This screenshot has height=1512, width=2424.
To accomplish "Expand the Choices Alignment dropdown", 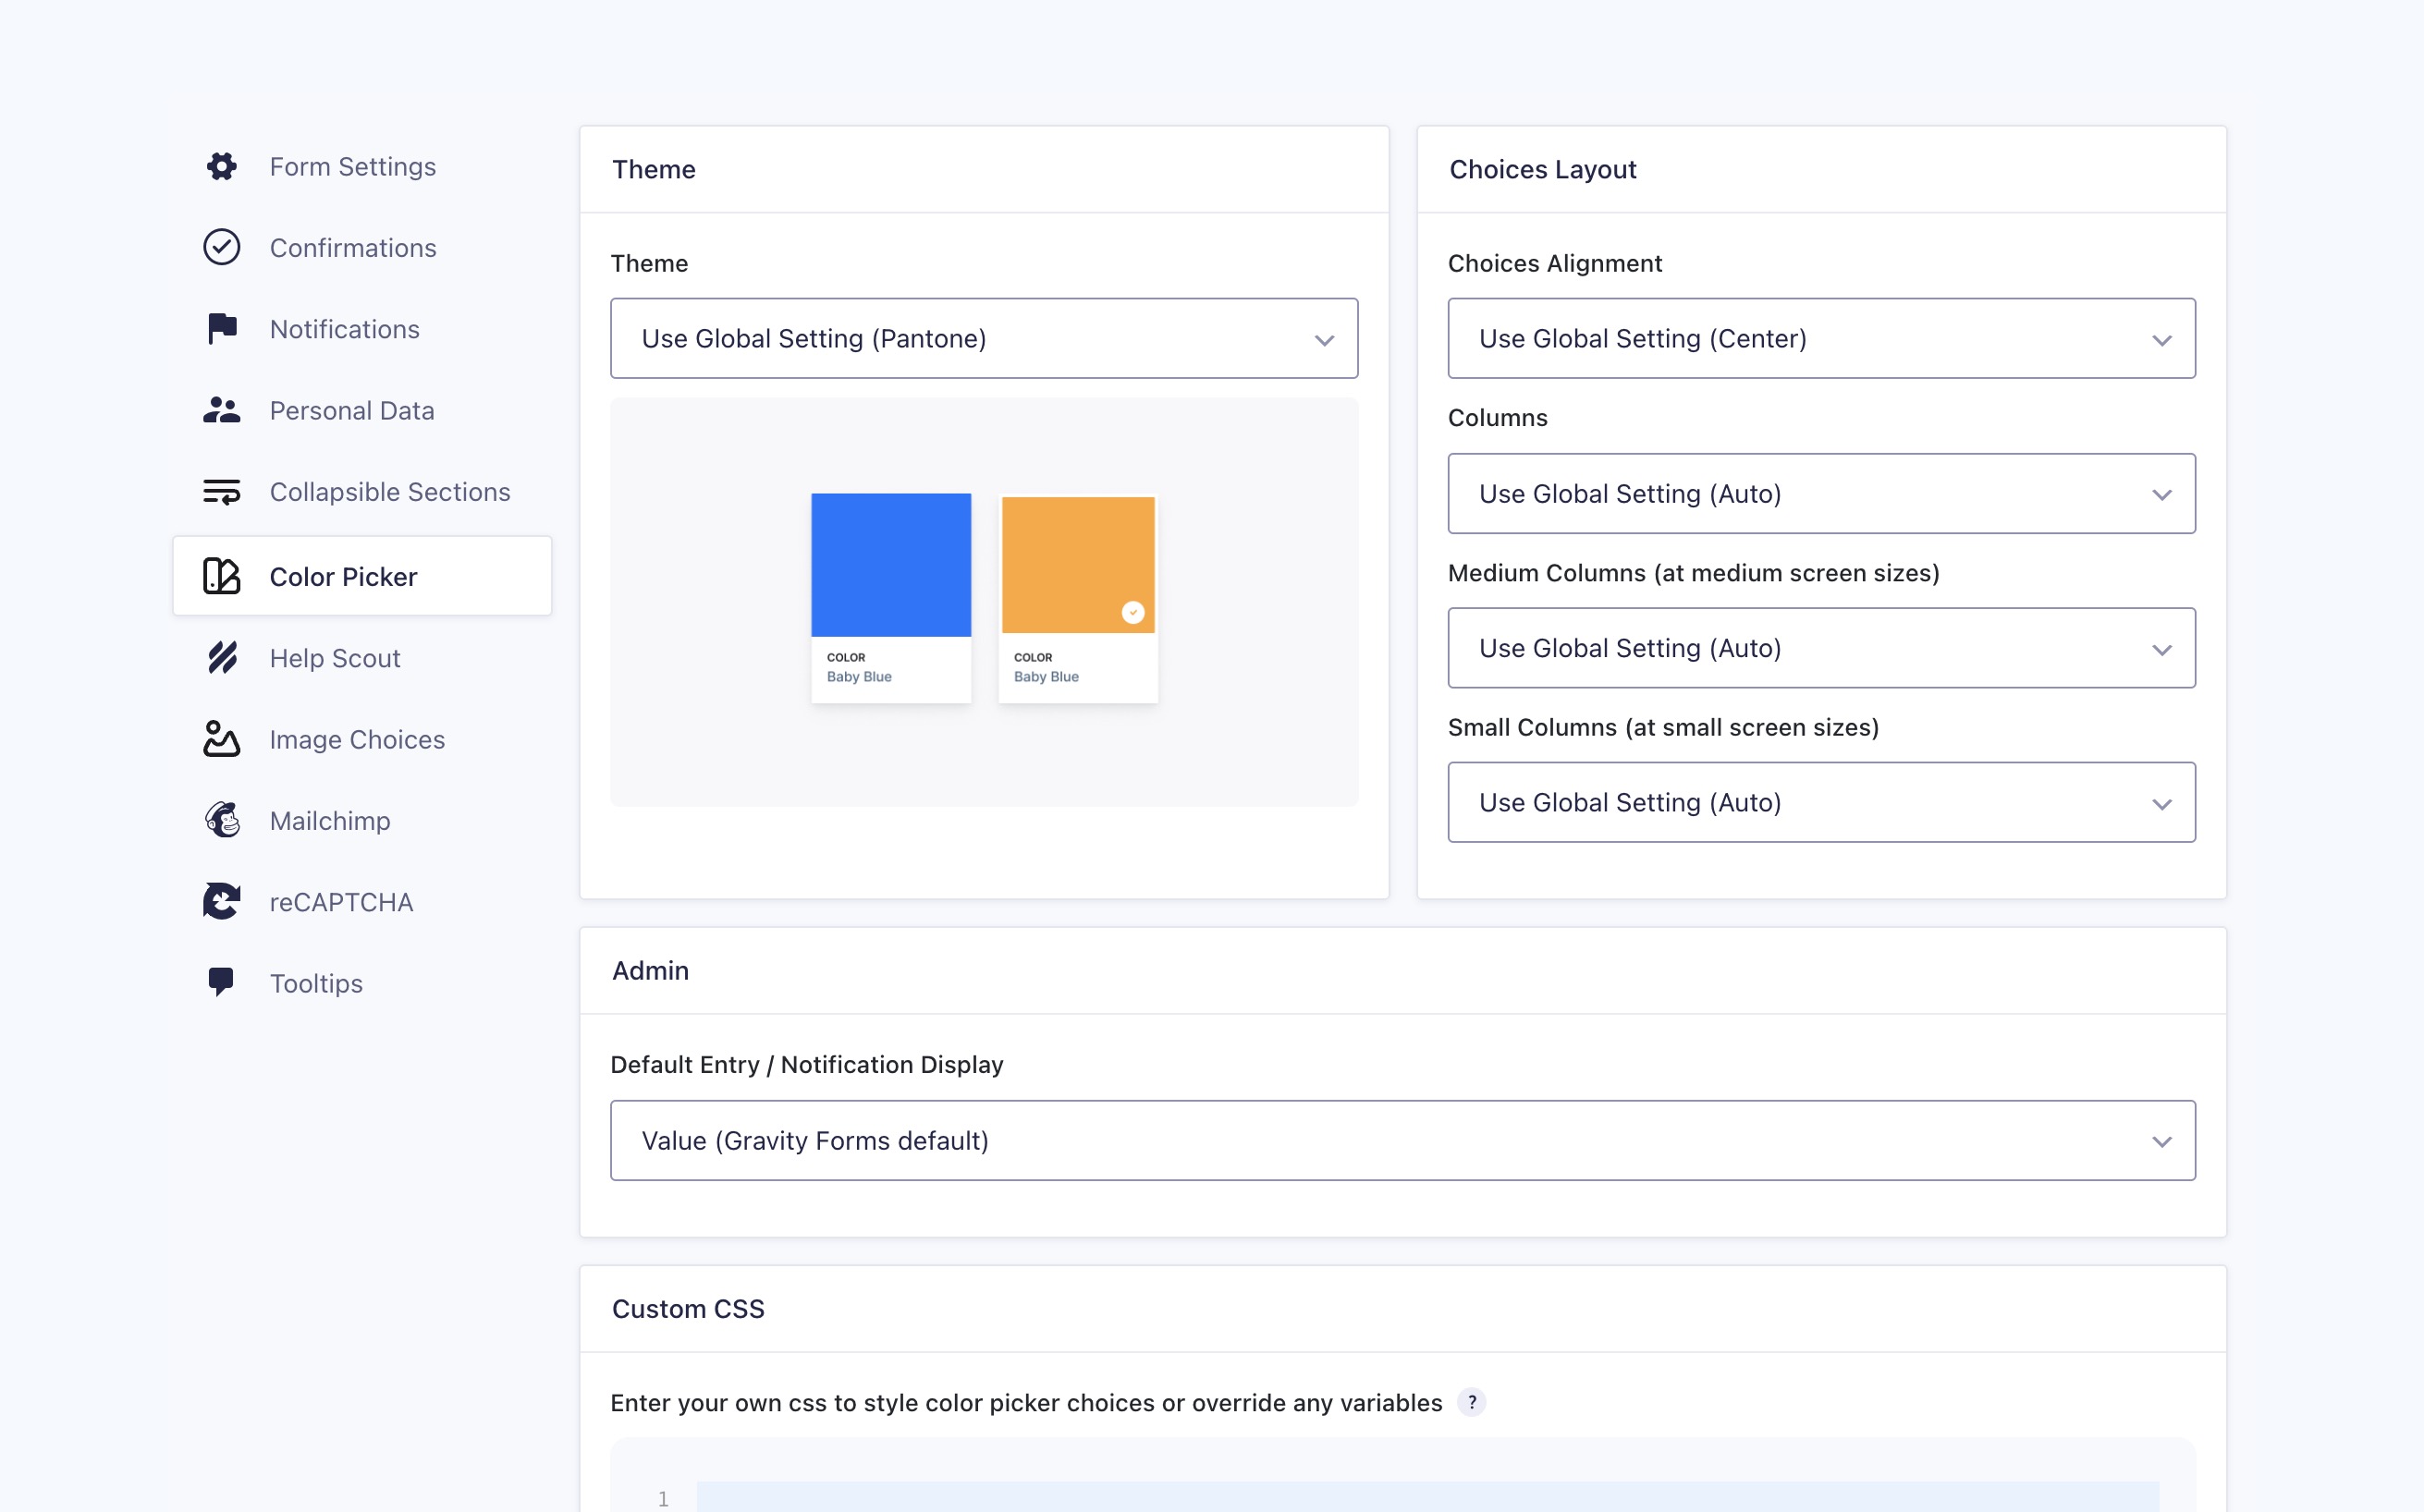I will click(1821, 338).
